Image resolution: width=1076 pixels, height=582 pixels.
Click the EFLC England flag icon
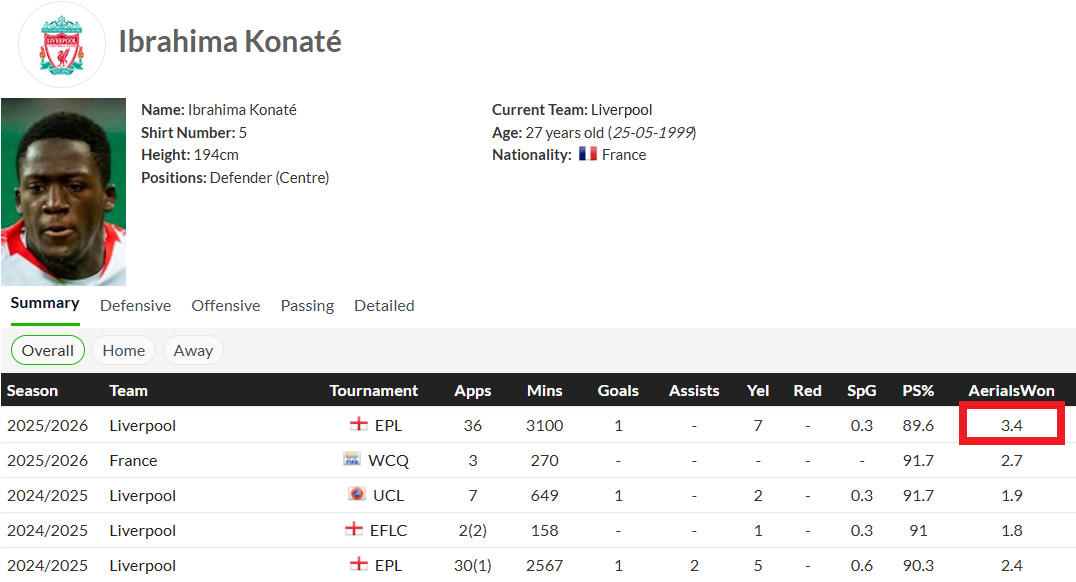tap(353, 528)
